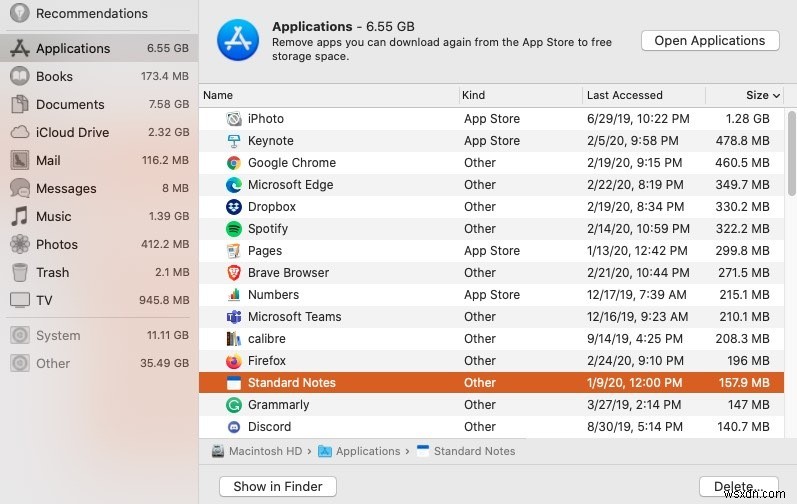
Task: Click the Books sidebar icon
Action: 20,76
